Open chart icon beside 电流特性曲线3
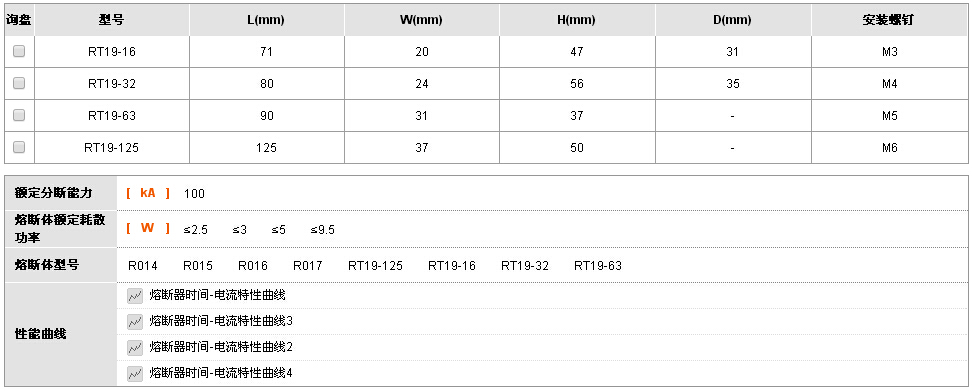 click(135, 322)
